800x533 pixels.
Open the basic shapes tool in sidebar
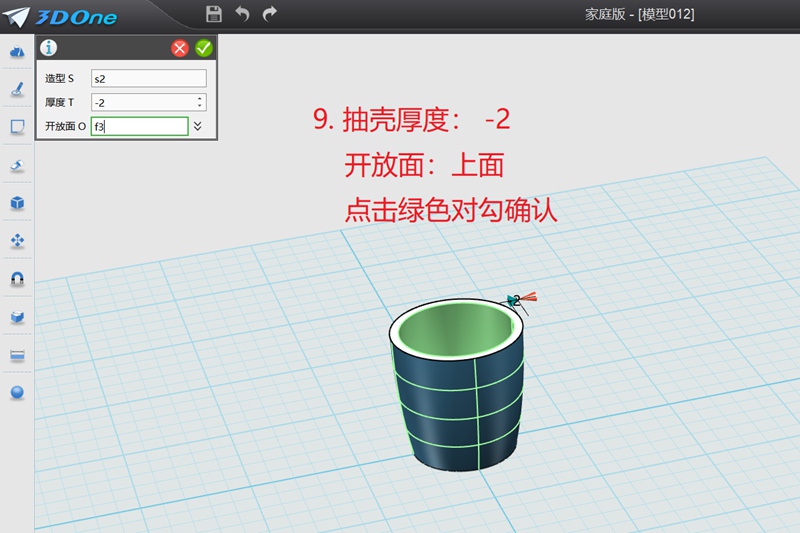[x=17, y=51]
